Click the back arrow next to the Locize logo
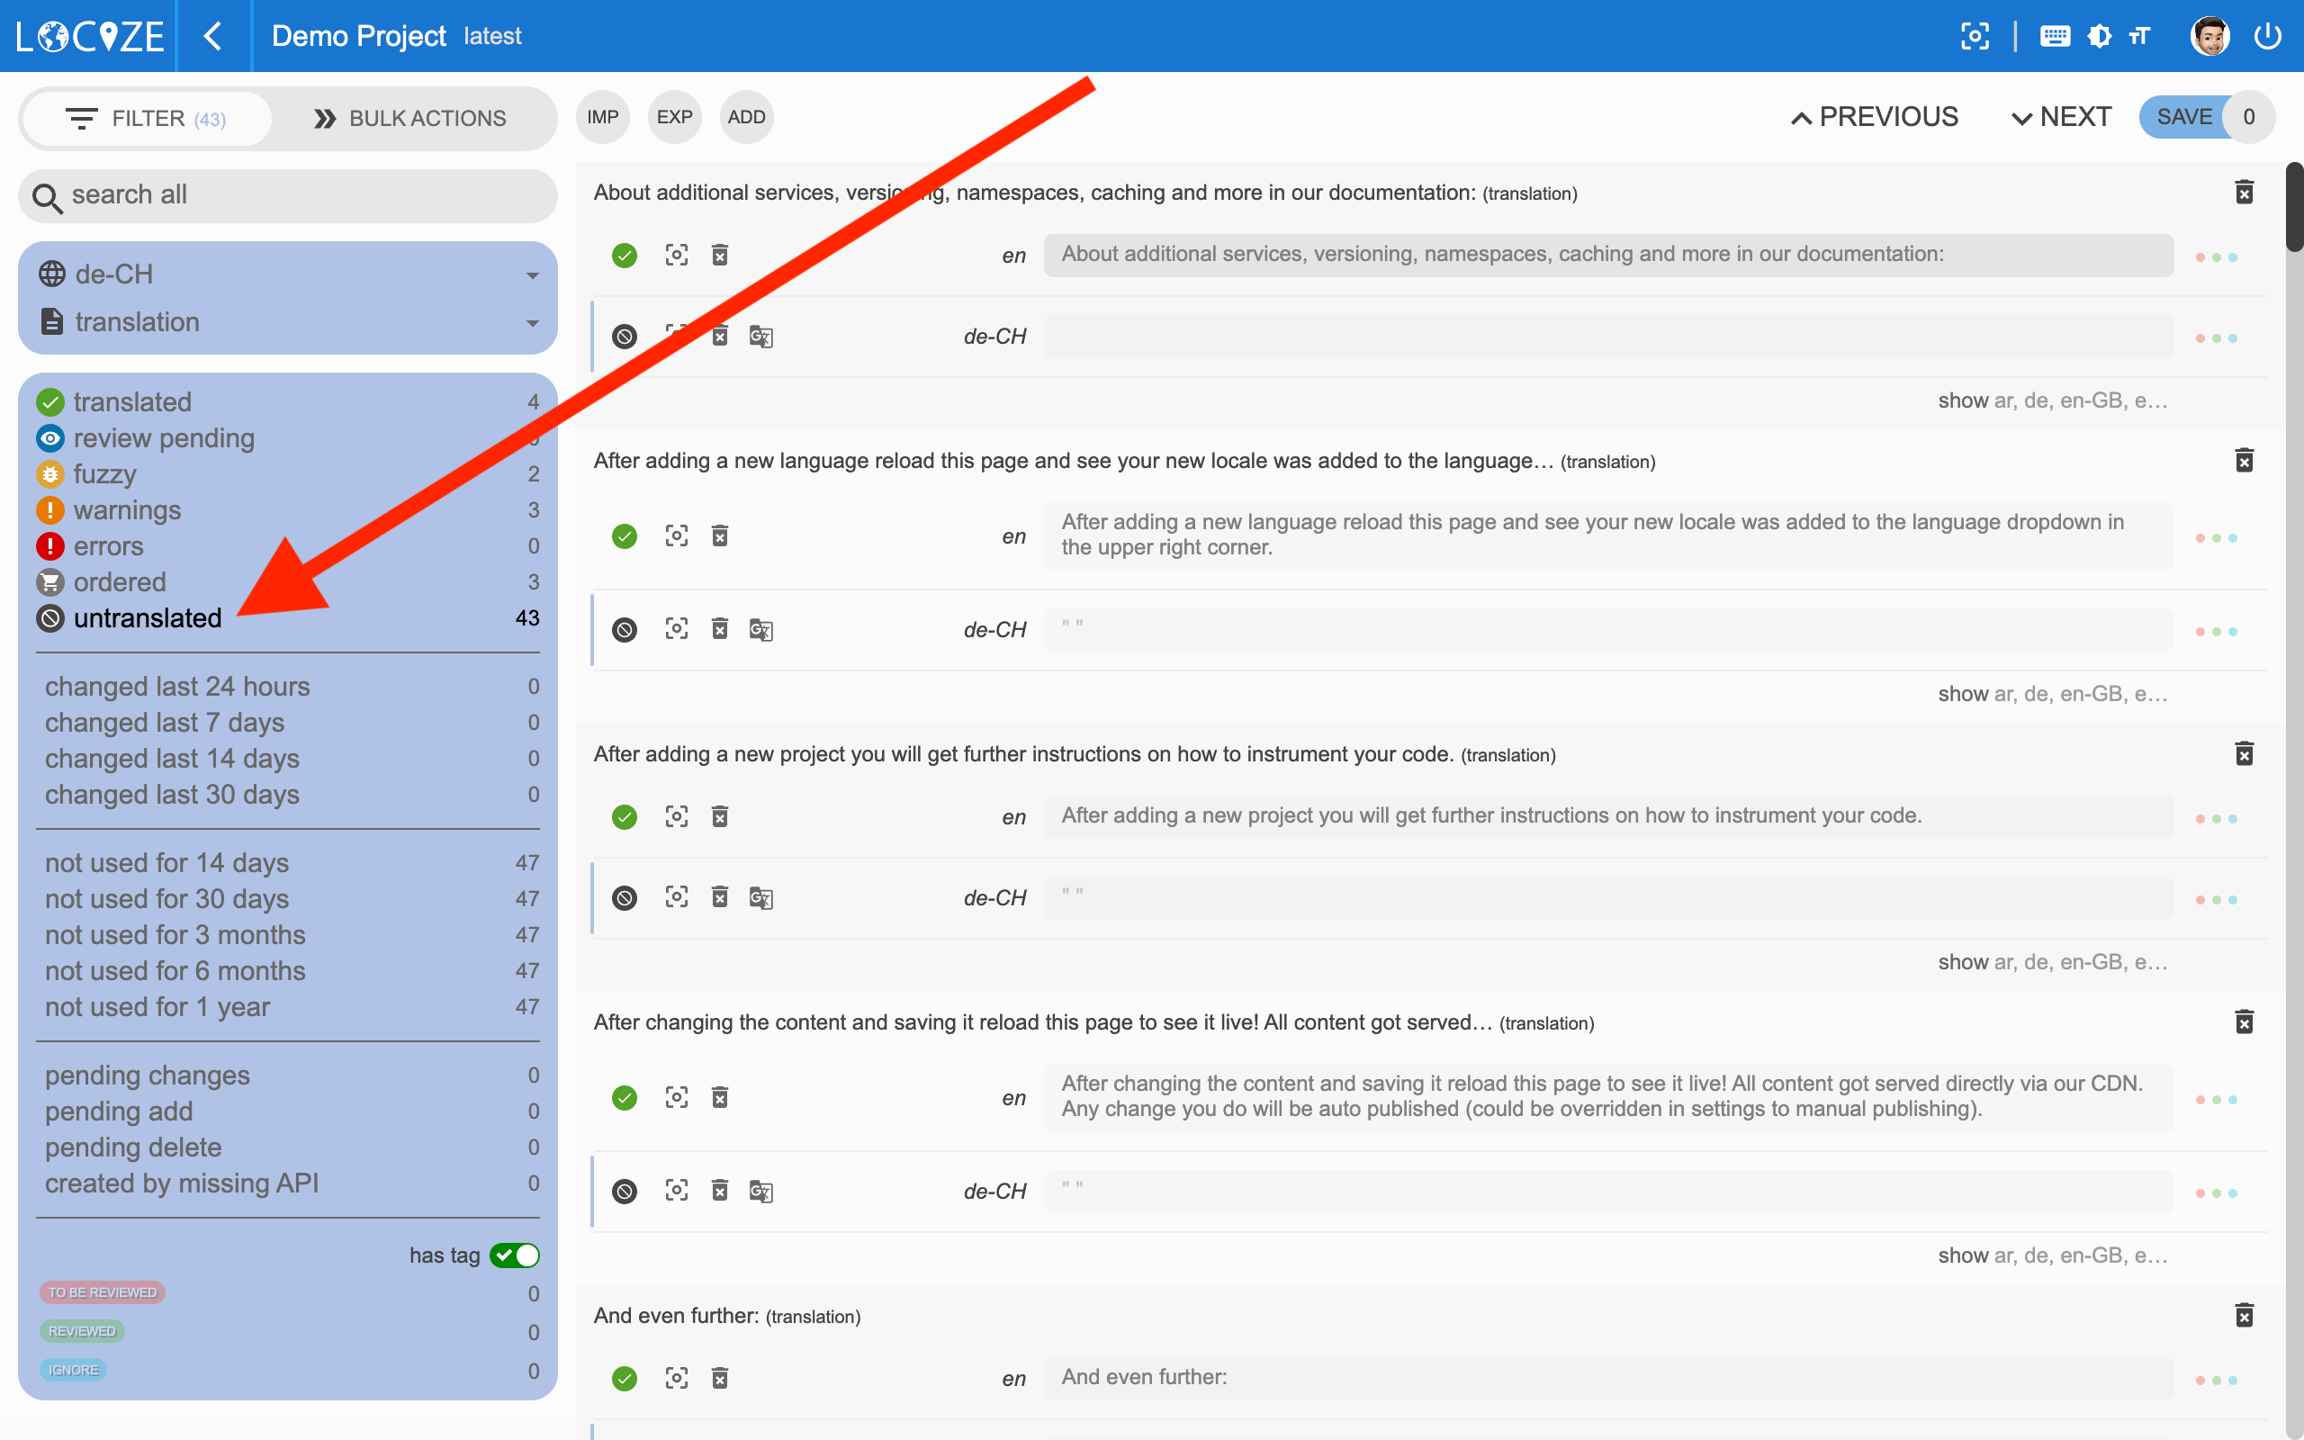Image resolution: width=2304 pixels, height=1440 pixels. pyautogui.click(x=213, y=36)
